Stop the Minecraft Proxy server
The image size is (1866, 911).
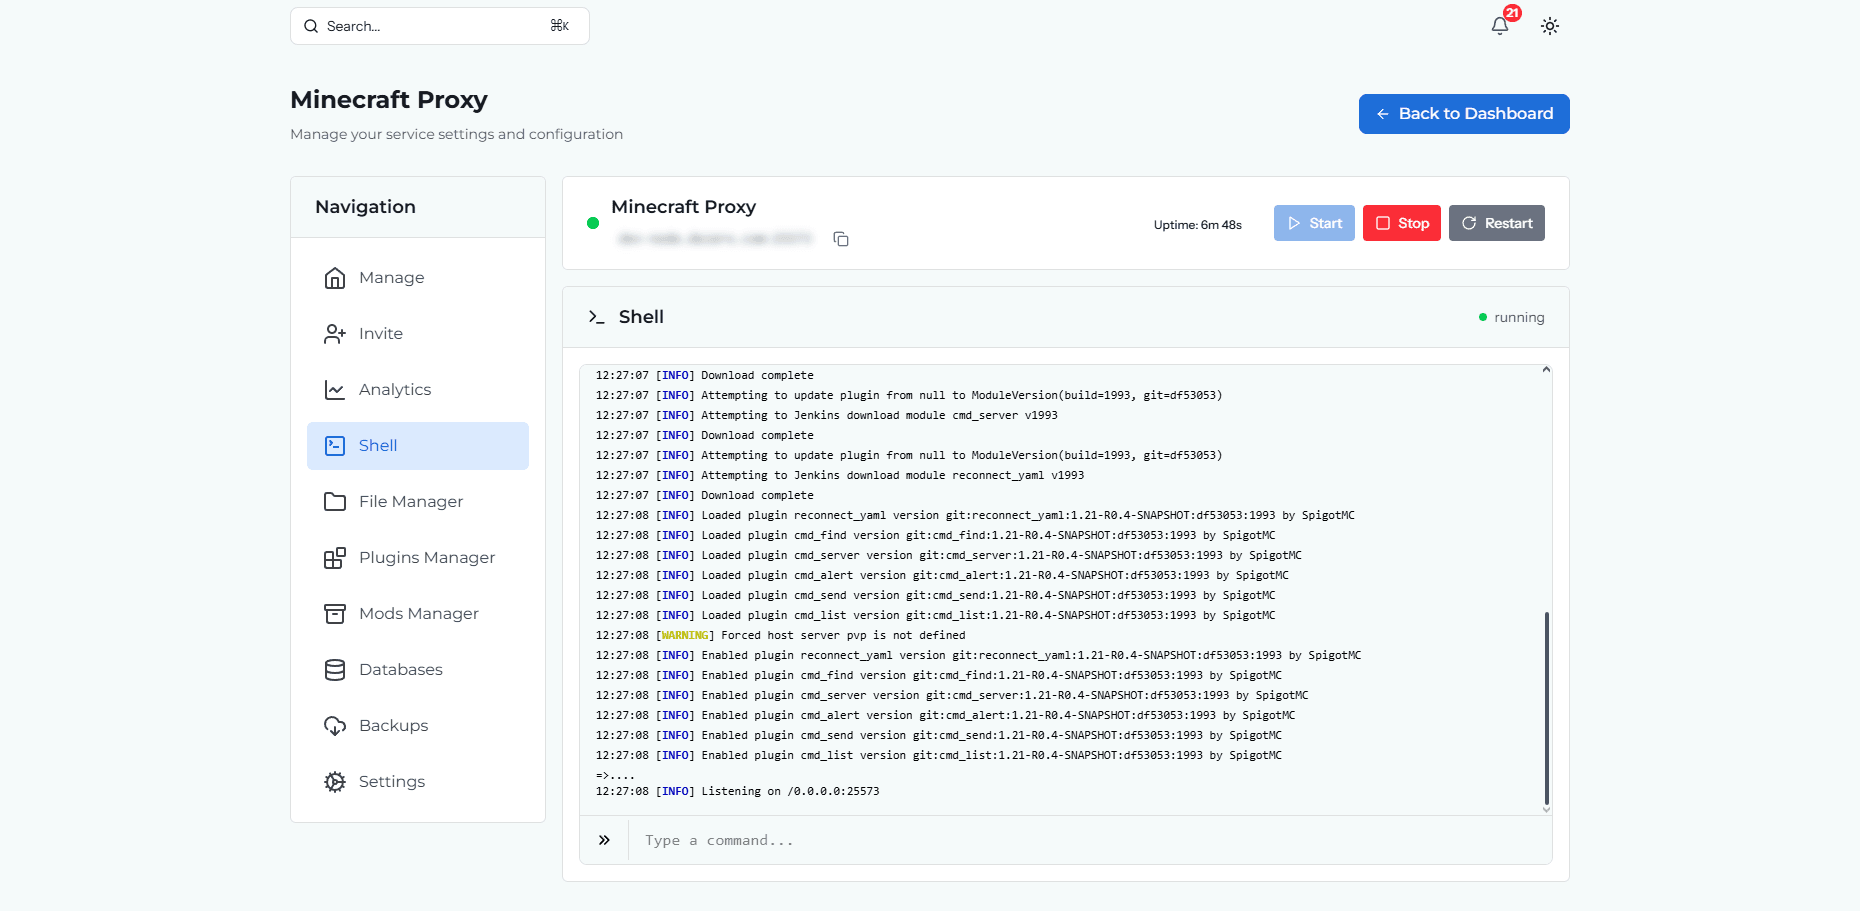pos(1401,223)
